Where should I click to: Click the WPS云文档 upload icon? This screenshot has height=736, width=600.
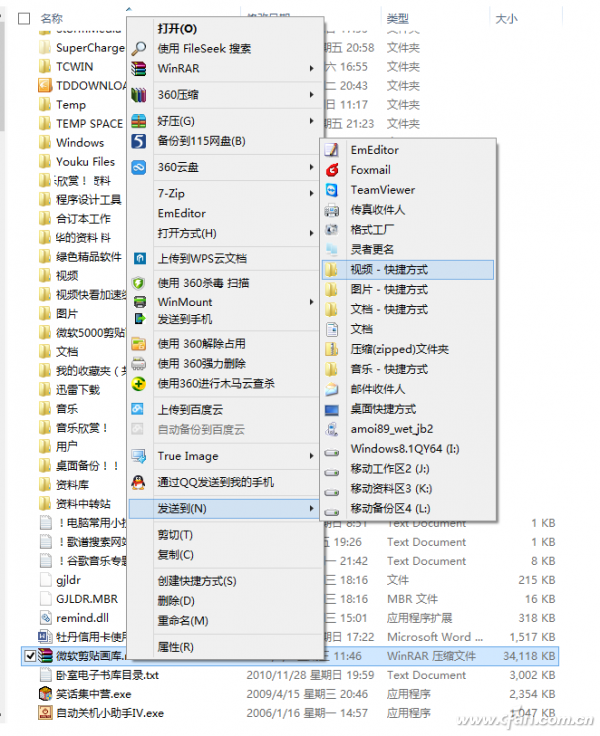139,258
